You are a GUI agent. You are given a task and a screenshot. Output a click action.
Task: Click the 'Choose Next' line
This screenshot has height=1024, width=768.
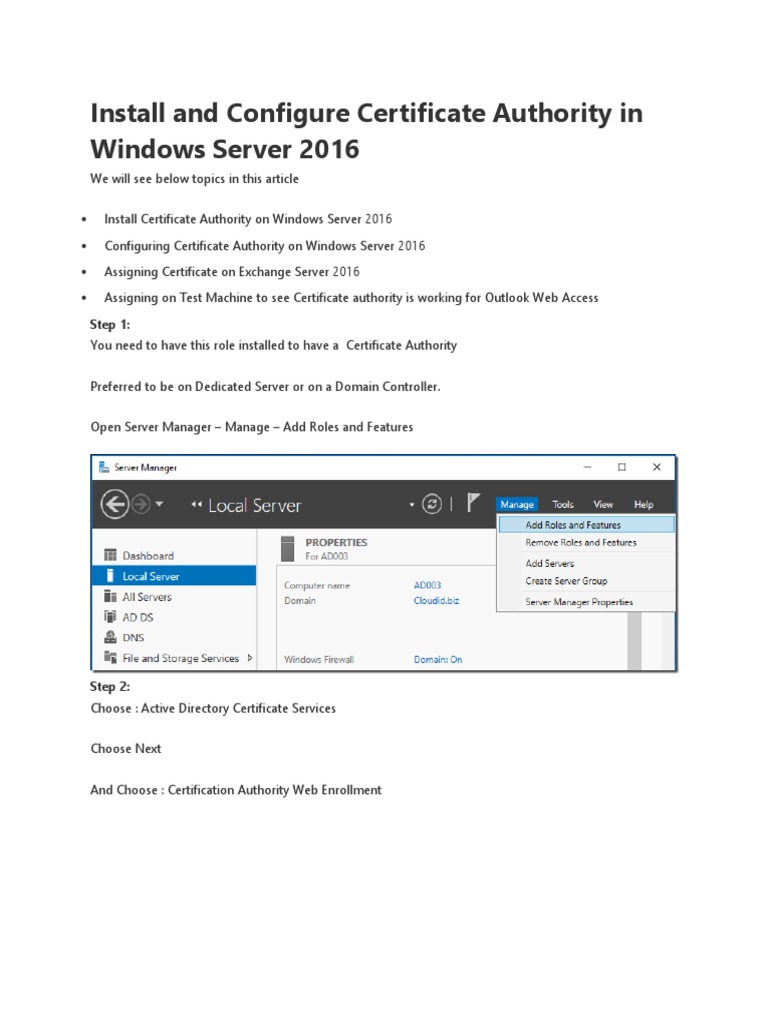(x=125, y=748)
